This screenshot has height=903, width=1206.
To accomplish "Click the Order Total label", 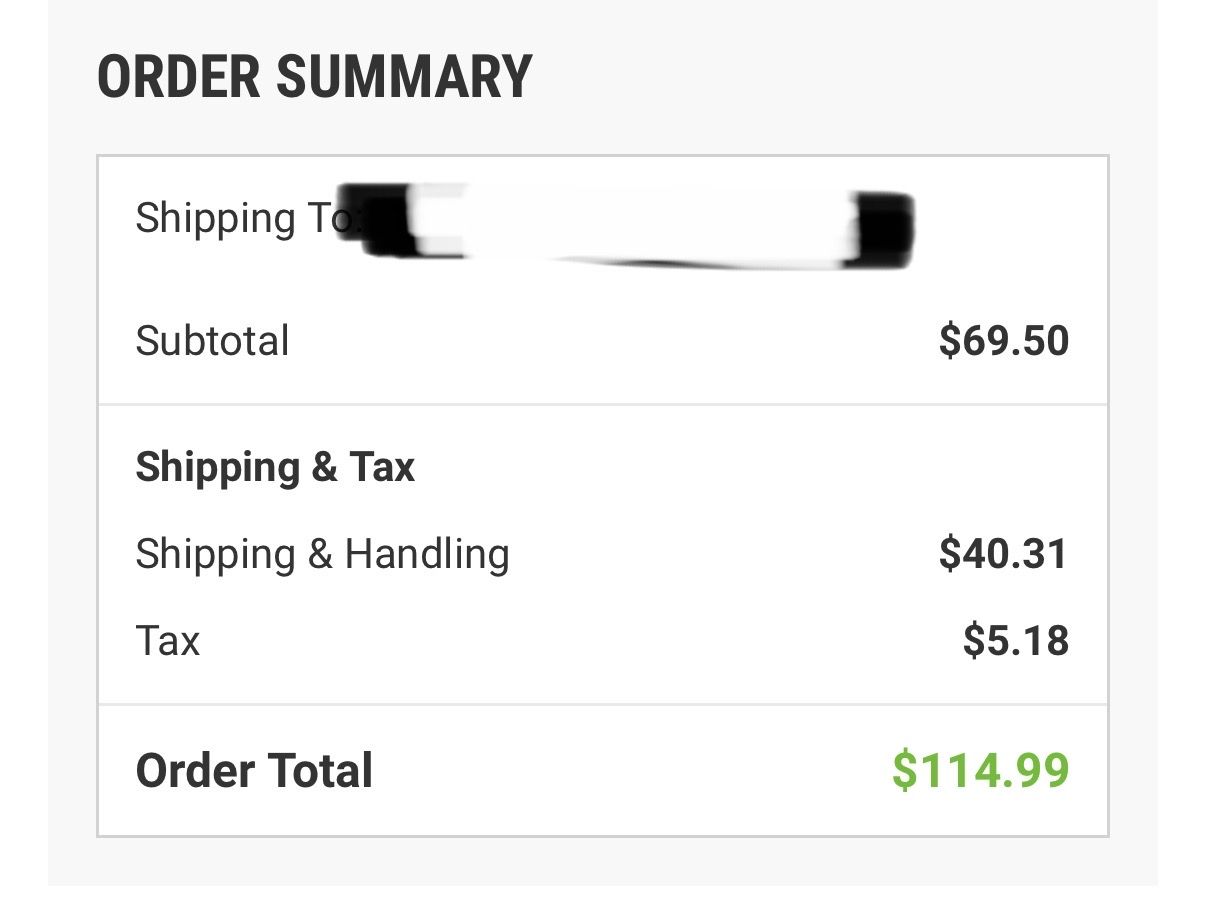I will pyautogui.click(x=254, y=771).
